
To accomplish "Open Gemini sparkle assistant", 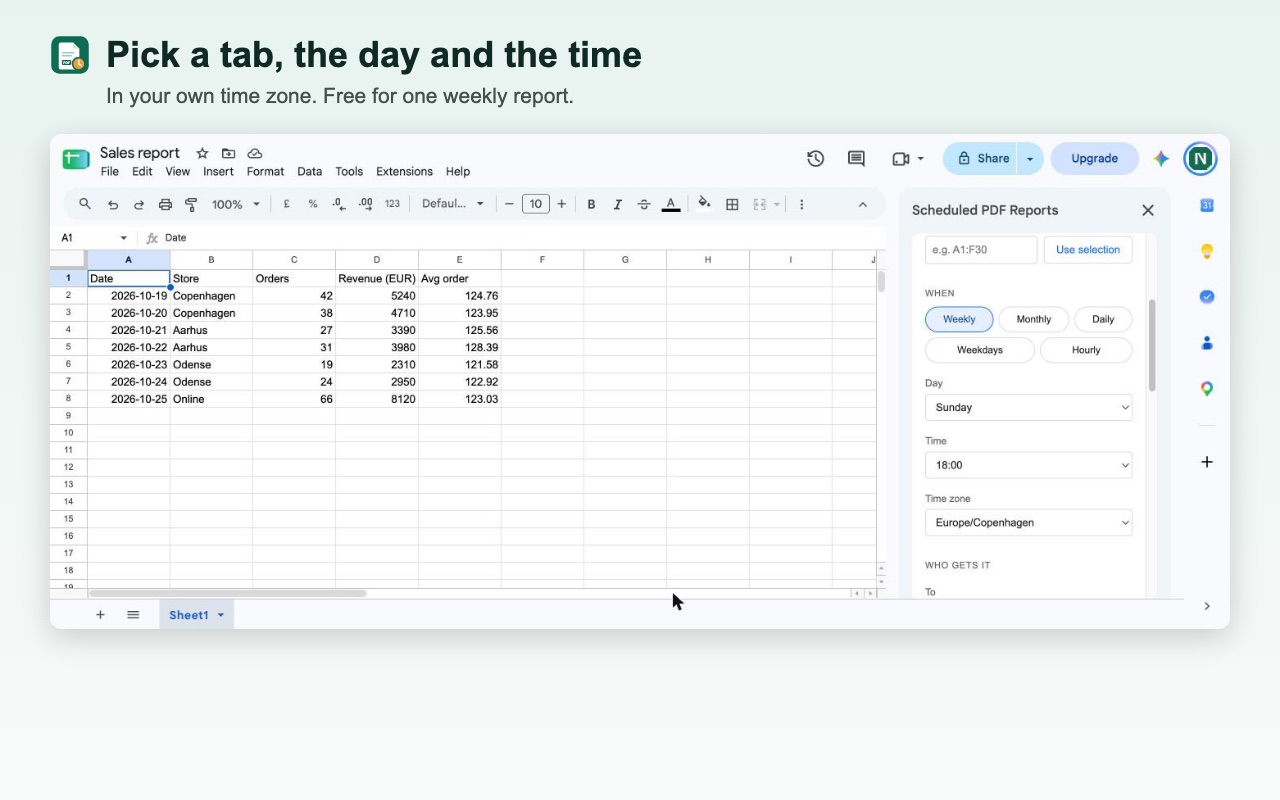I will click(1161, 158).
